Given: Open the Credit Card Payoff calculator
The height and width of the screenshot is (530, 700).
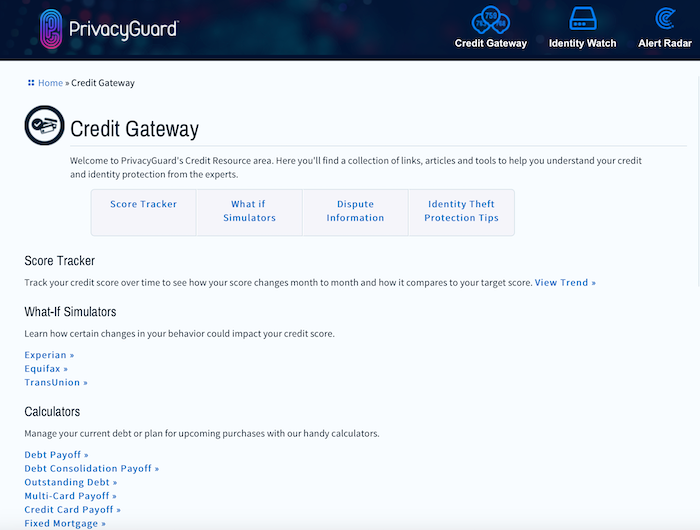Looking at the screenshot, I should tap(72, 510).
